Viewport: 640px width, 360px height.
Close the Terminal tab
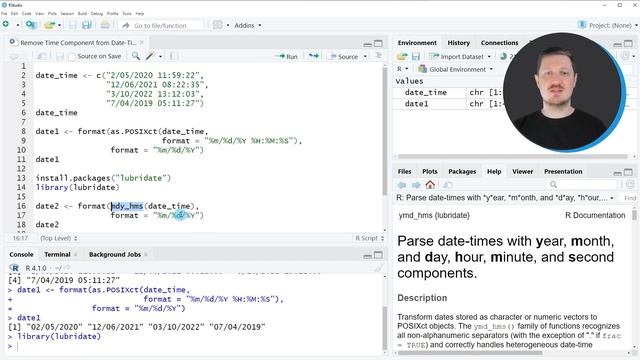(76, 254)
